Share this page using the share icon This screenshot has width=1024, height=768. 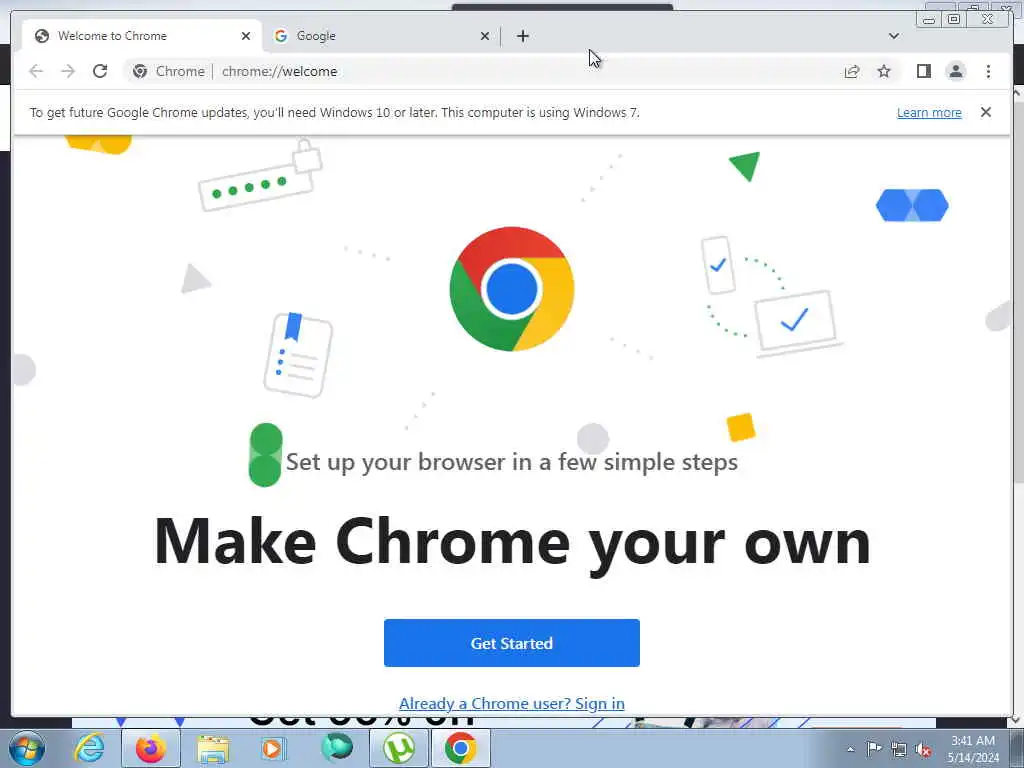[x=852, y=71]
